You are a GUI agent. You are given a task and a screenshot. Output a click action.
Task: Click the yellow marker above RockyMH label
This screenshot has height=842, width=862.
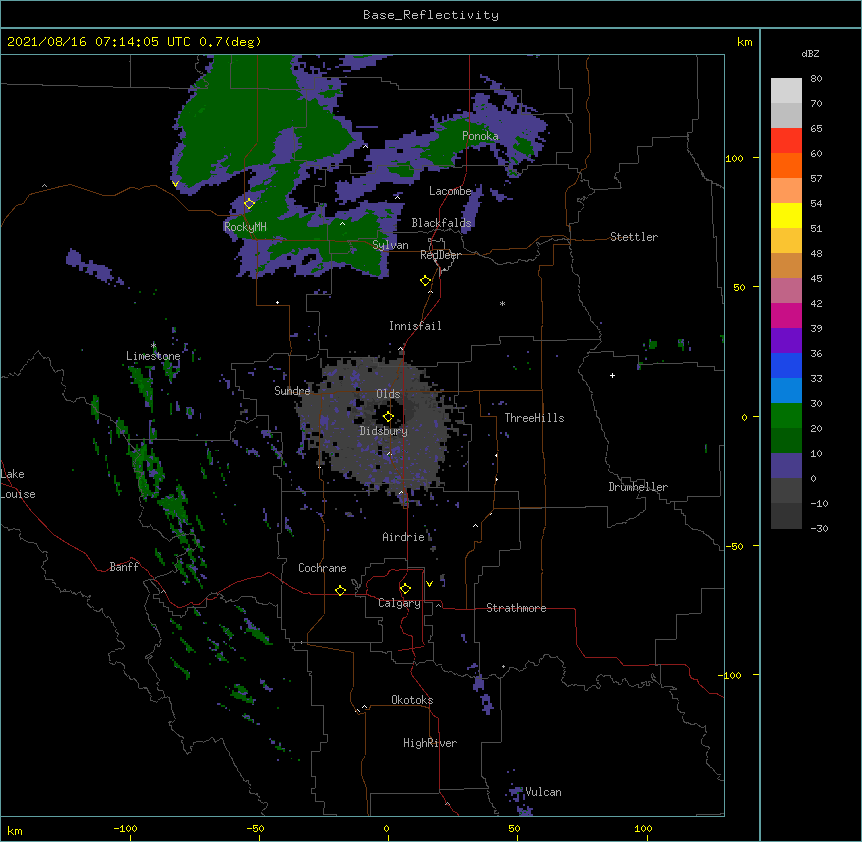point(249,204)
